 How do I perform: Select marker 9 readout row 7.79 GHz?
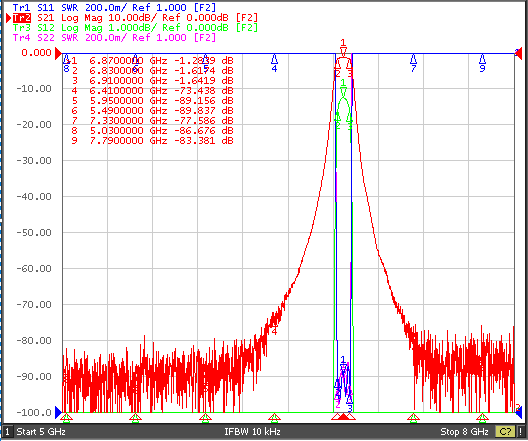pyautogui.click(x=153, y=140)
